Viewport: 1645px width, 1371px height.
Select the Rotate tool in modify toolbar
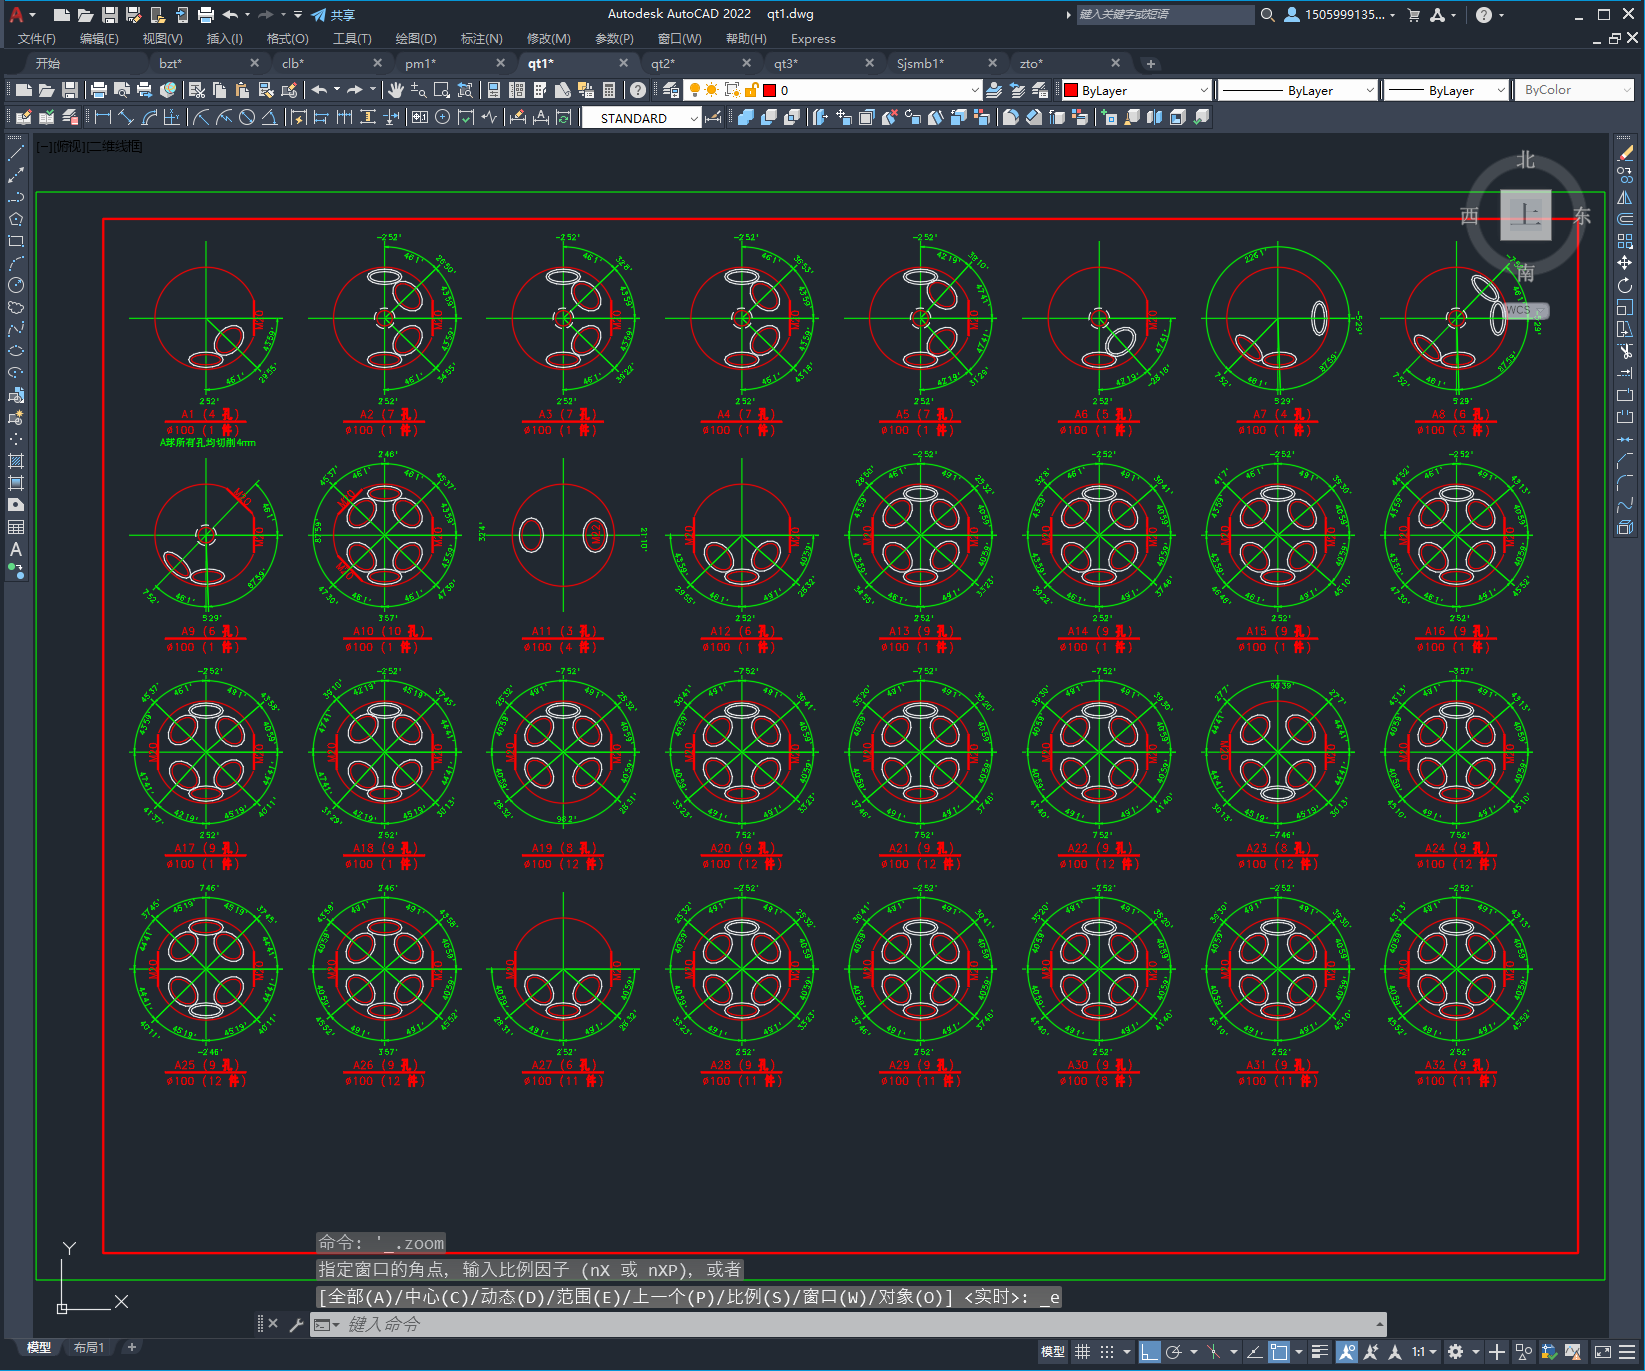(1625, 285)
